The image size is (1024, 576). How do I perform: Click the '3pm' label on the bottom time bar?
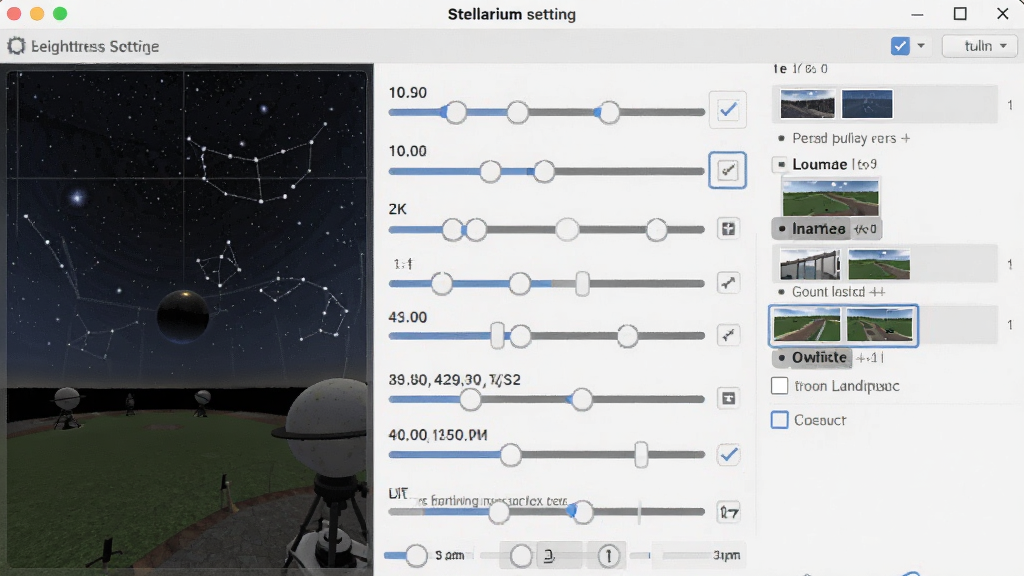click(727, 555)
